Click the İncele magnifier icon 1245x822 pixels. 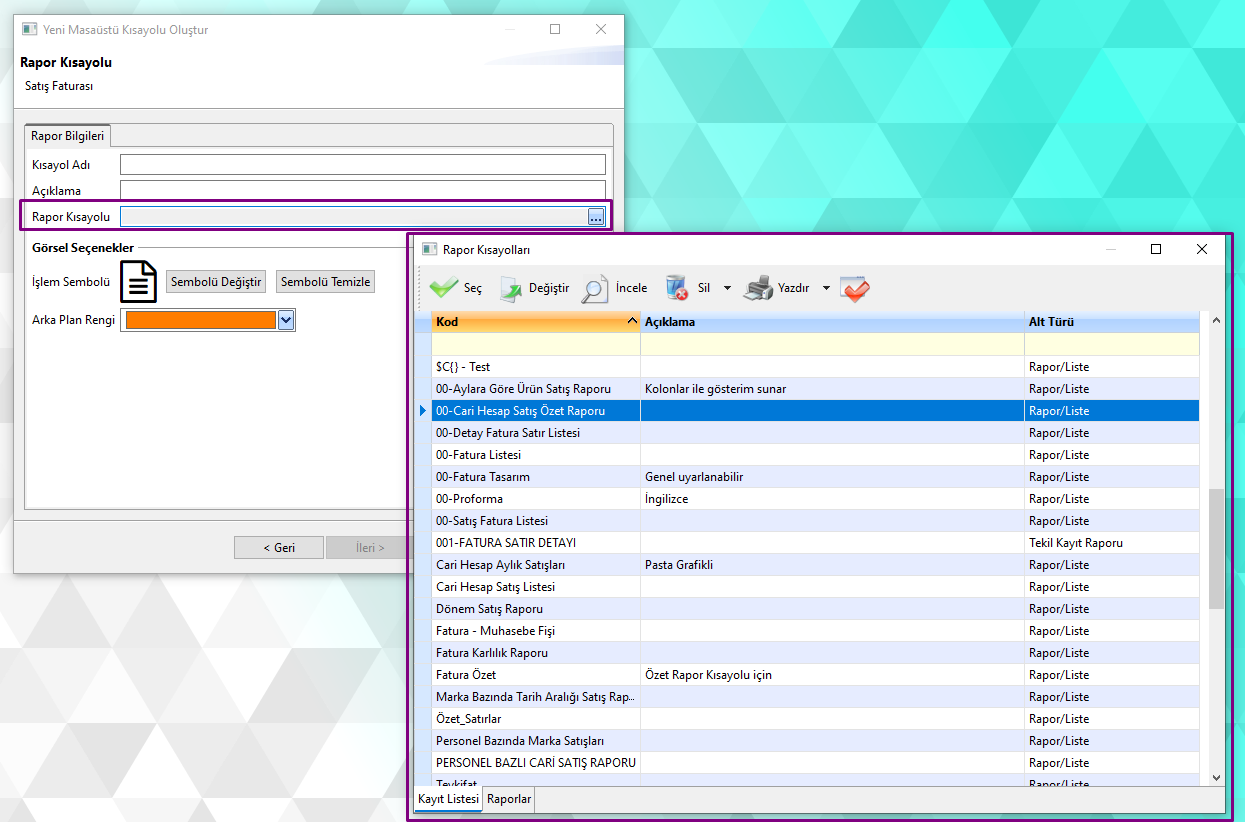point(595,288)
